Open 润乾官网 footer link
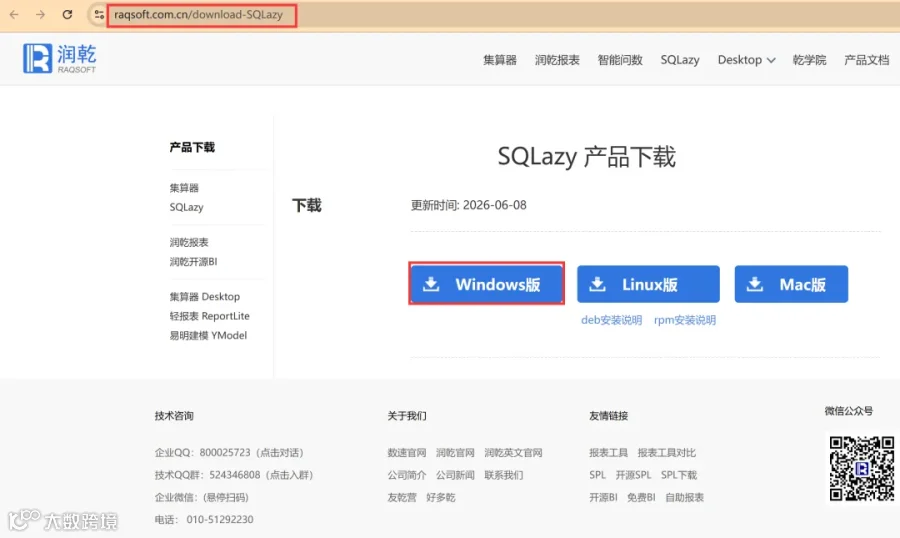900x538 pixels. click(x=455, y=452)
